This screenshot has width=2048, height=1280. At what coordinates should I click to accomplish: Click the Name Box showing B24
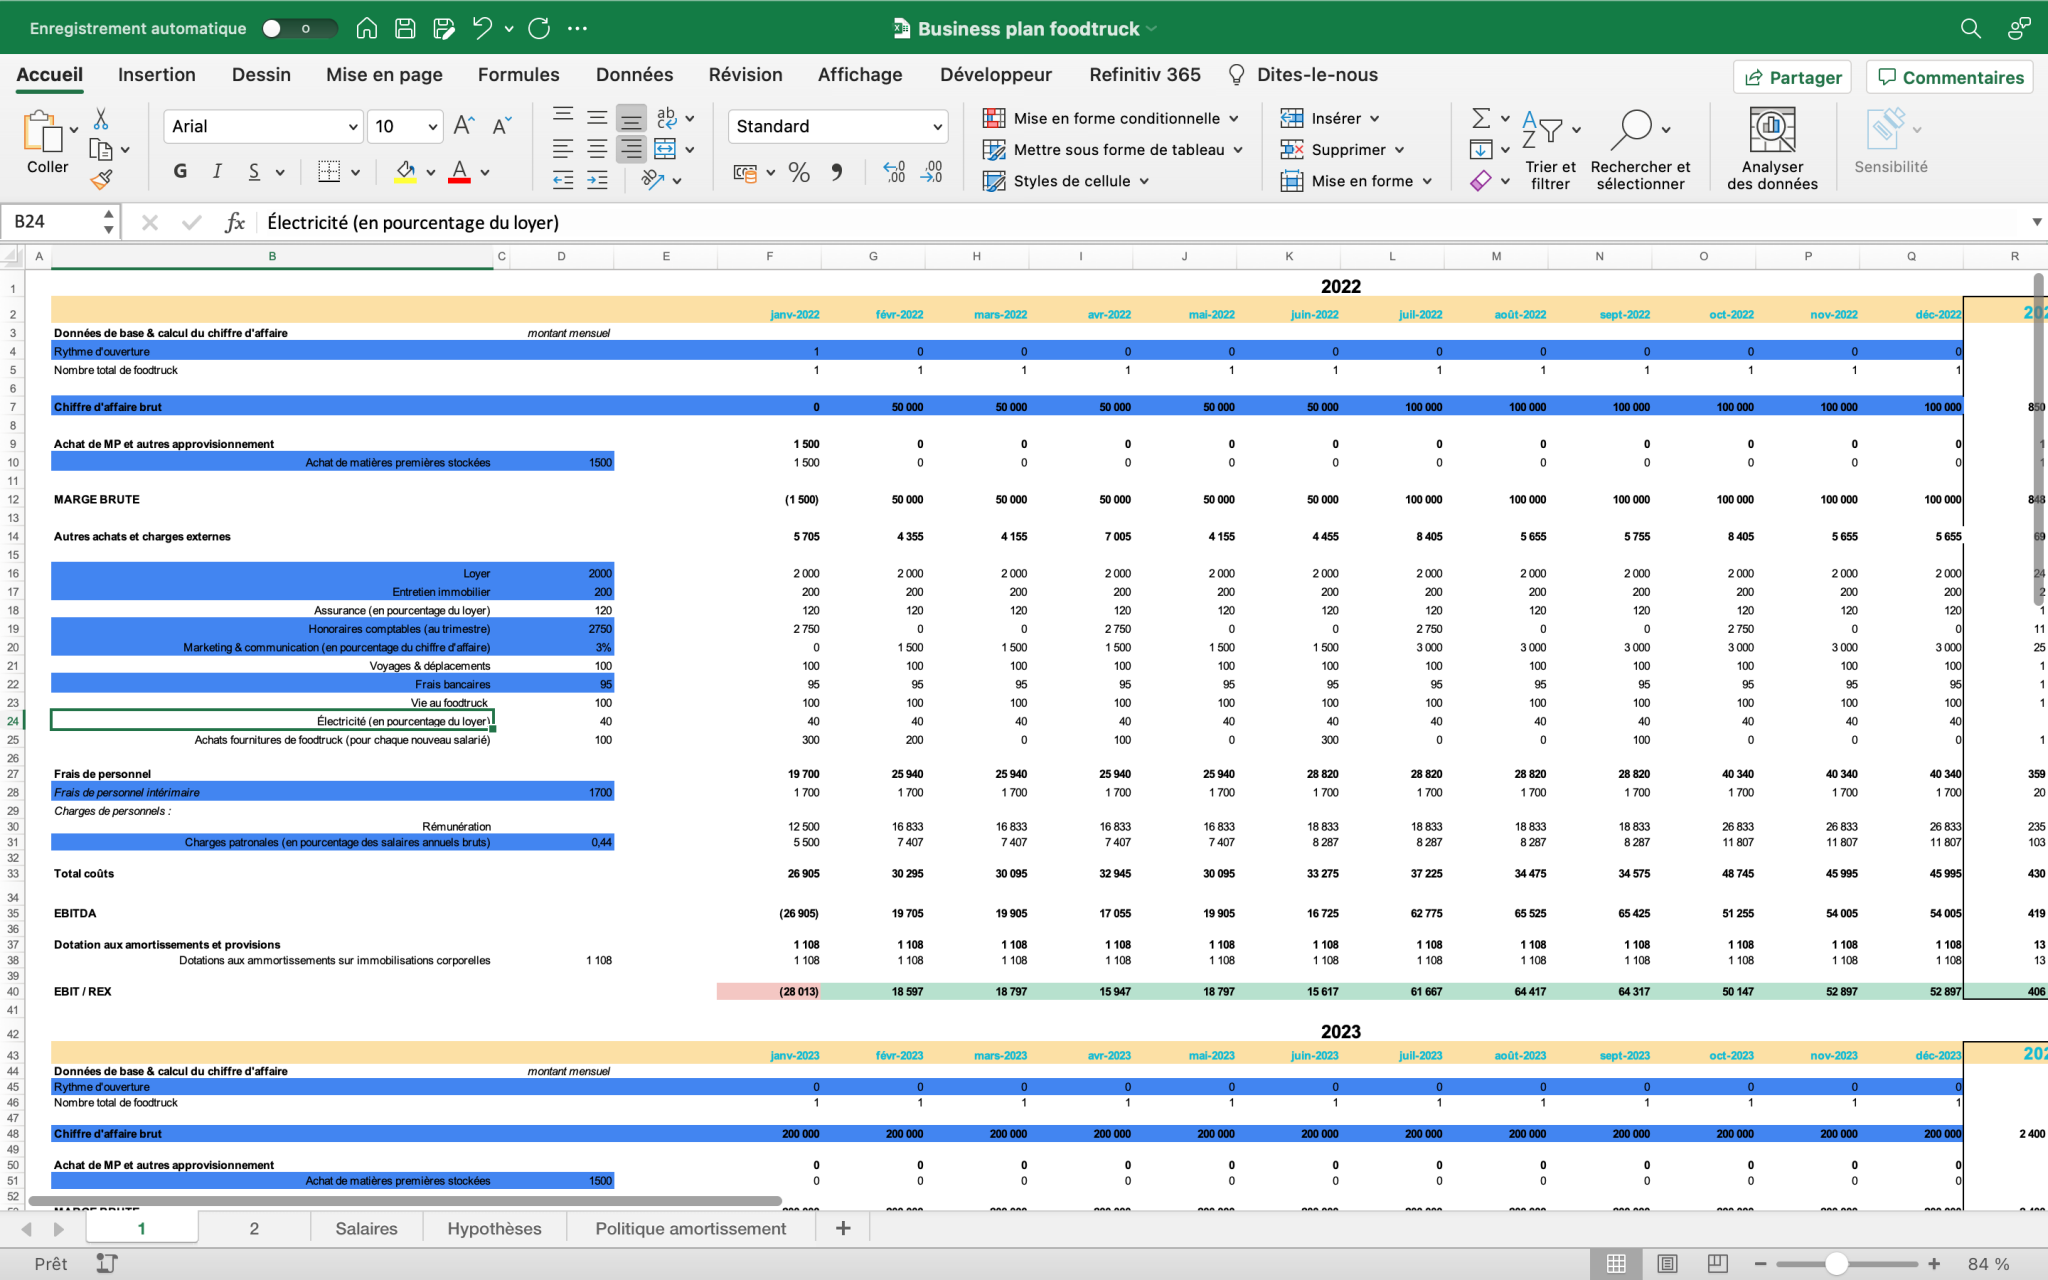pyautogui.click(x=58, y=222)
